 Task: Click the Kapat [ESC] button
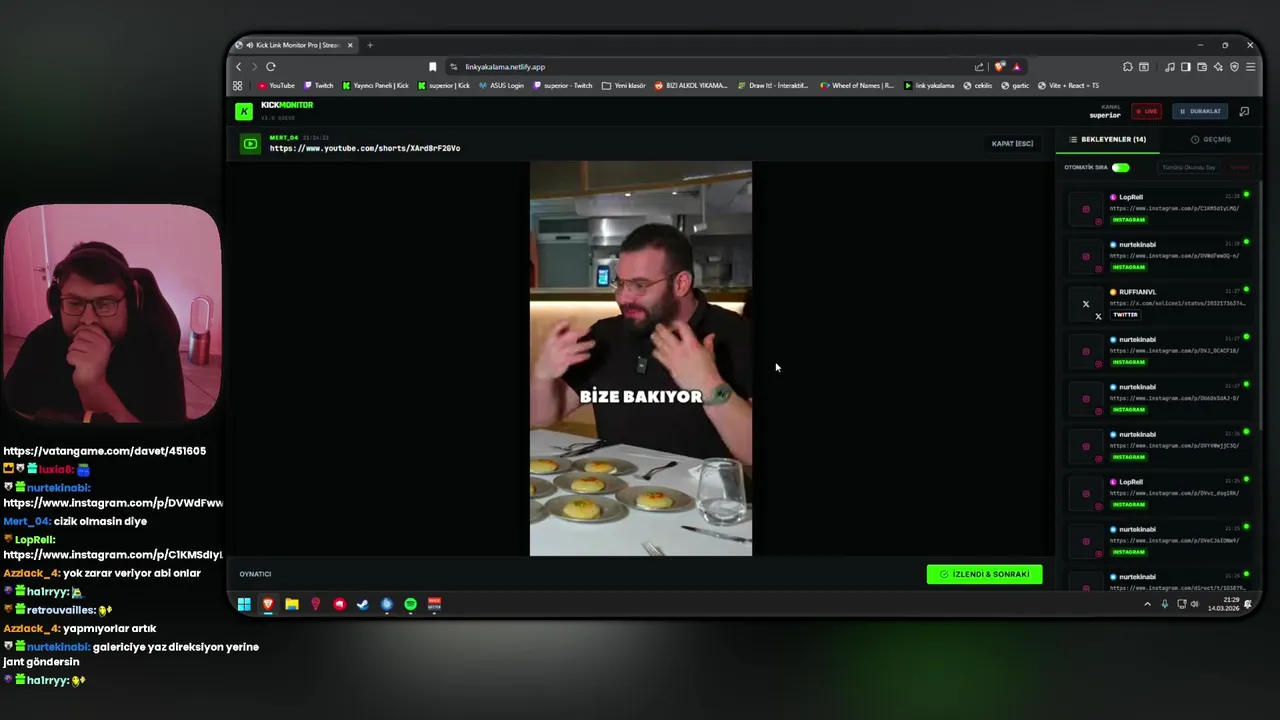pos(1012,144)
